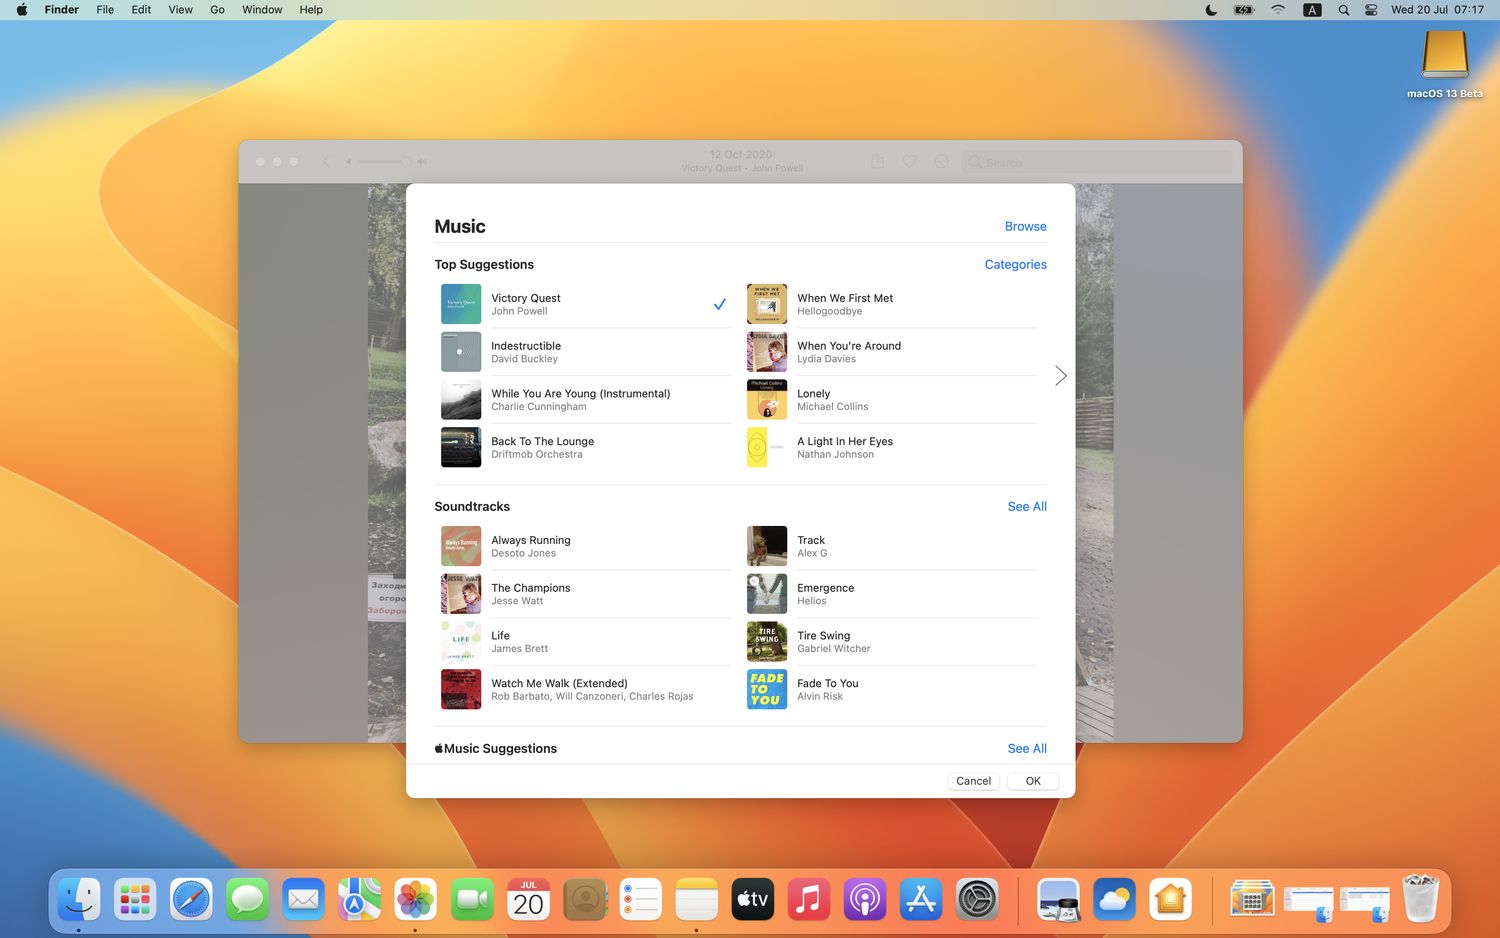Launch Safari from the Dock
The width and height of the screenshot is (1500, 938).
191,900
